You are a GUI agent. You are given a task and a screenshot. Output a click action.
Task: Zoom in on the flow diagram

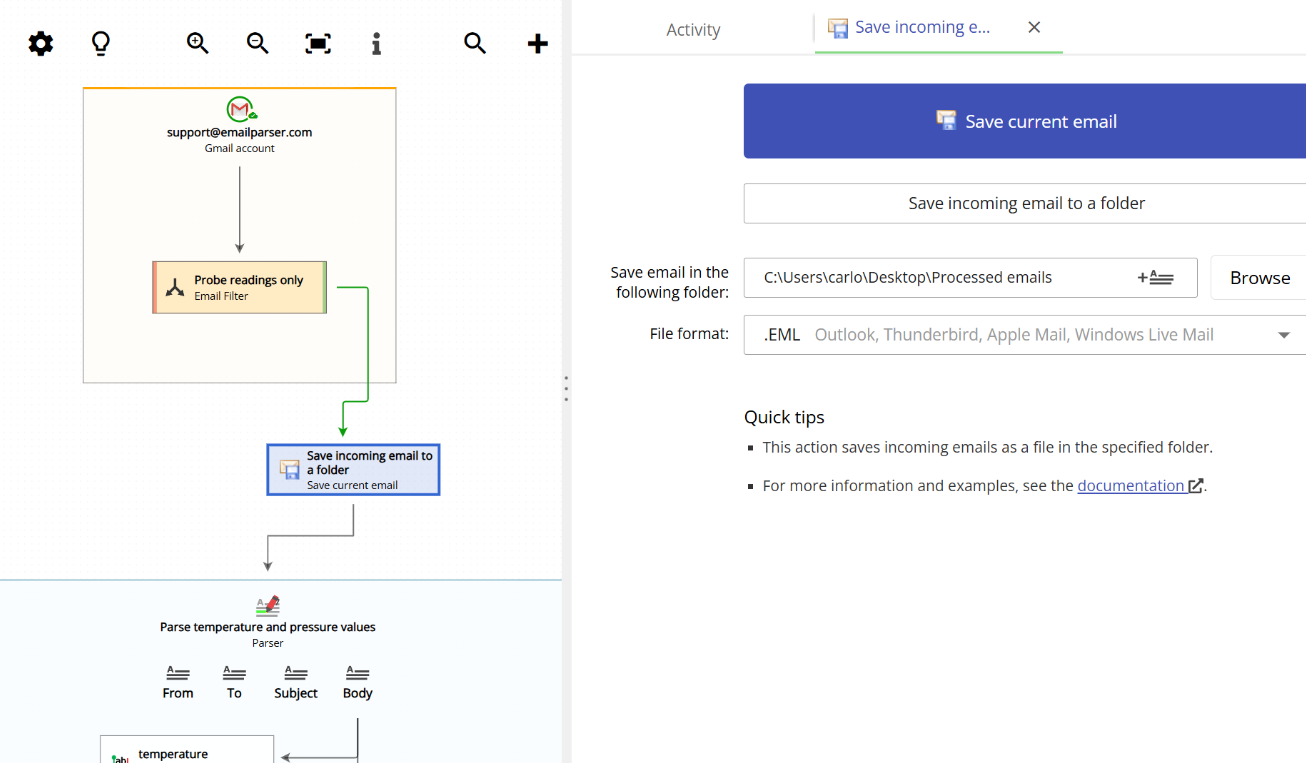tap(197, 43)
